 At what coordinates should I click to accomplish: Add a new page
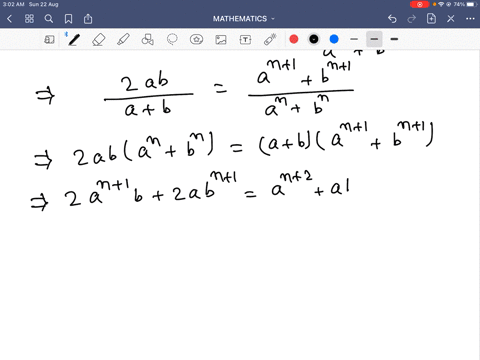(431, 19)
